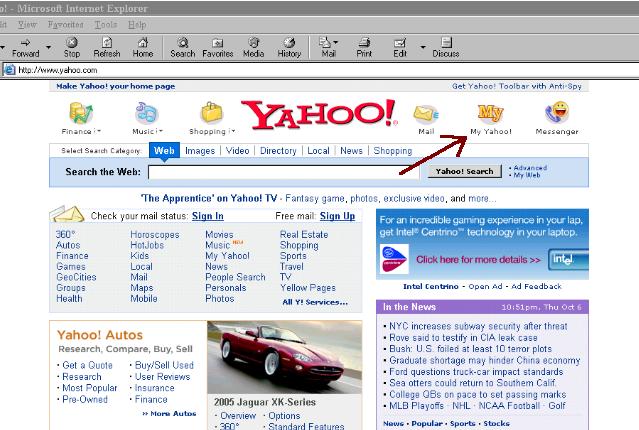
Task: Click the Yahoo! Search button
Action: pyautogui.click(x=465, y=172)
